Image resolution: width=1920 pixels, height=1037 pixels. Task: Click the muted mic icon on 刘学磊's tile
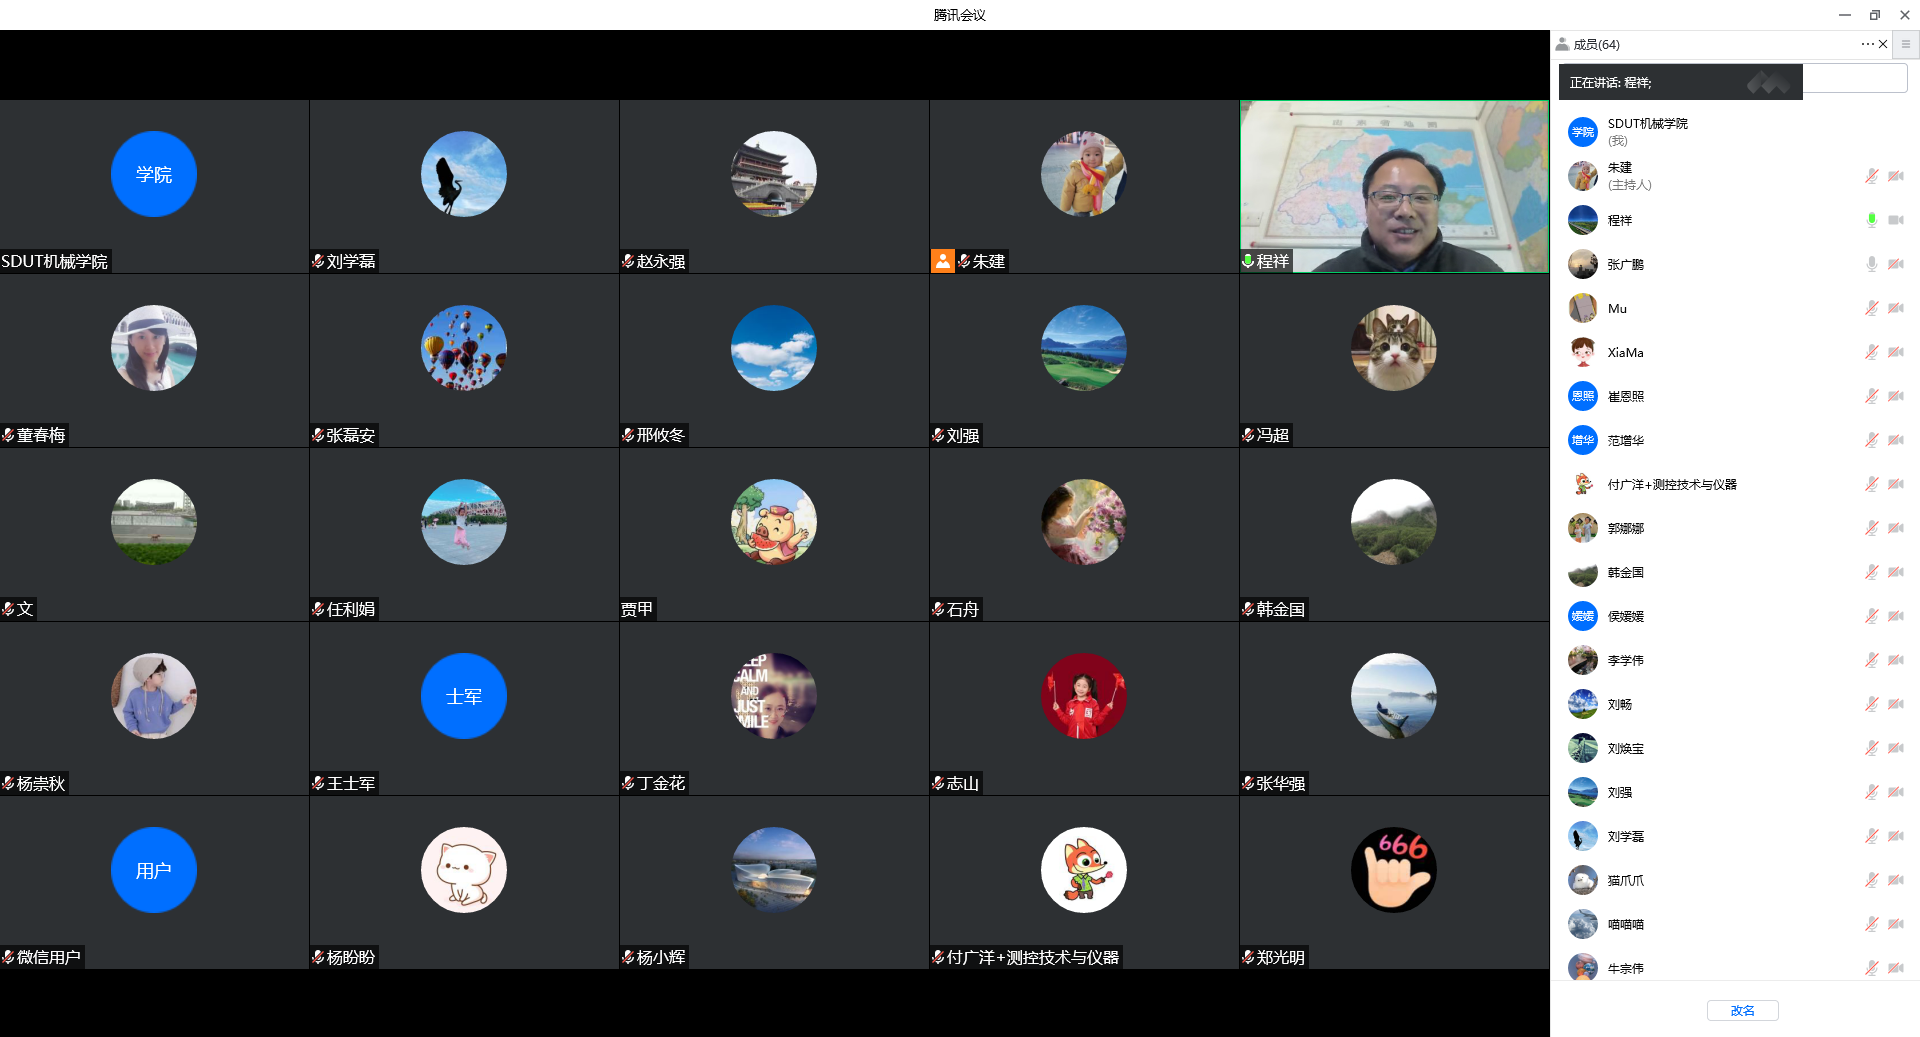[318, 261]
